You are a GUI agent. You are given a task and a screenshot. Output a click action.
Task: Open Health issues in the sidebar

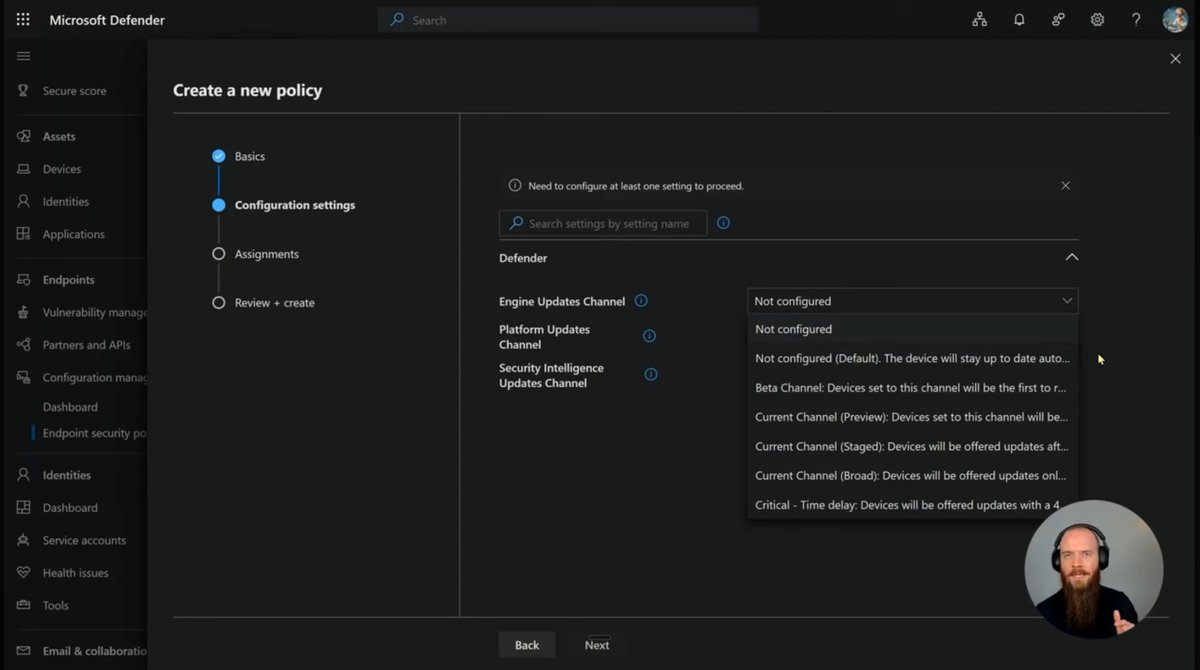75,573
